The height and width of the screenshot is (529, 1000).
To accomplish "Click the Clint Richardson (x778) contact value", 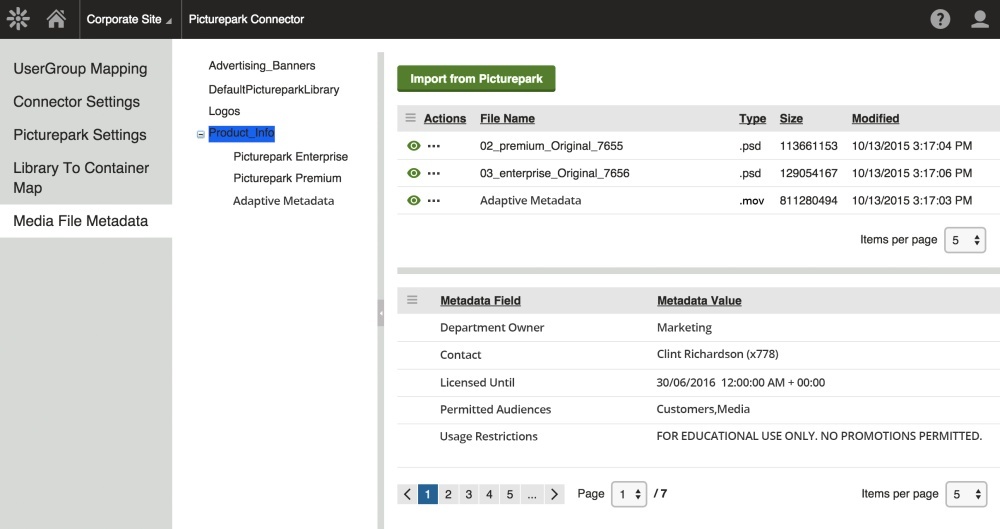I will (717, 354).
